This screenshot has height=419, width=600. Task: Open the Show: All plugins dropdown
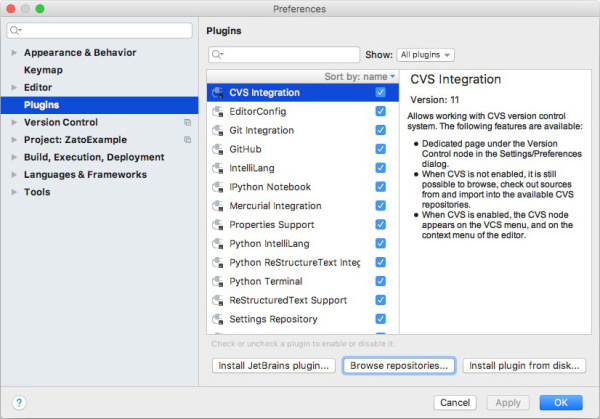(x=426, y=55)
